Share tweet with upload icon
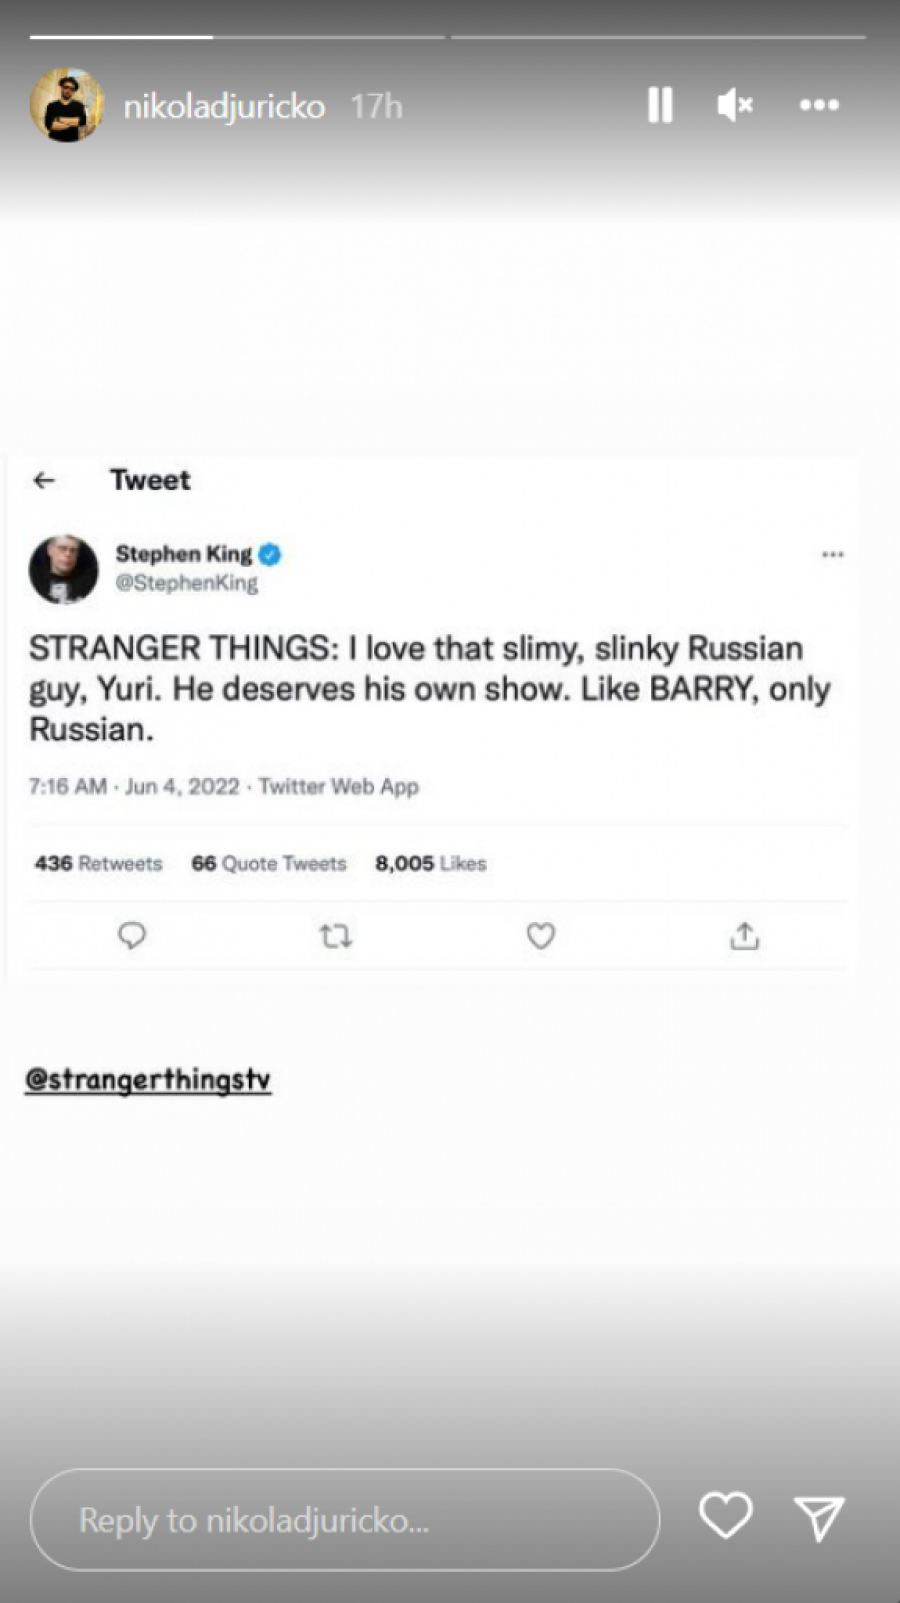900x1603 pixels. tap(745, 936)
